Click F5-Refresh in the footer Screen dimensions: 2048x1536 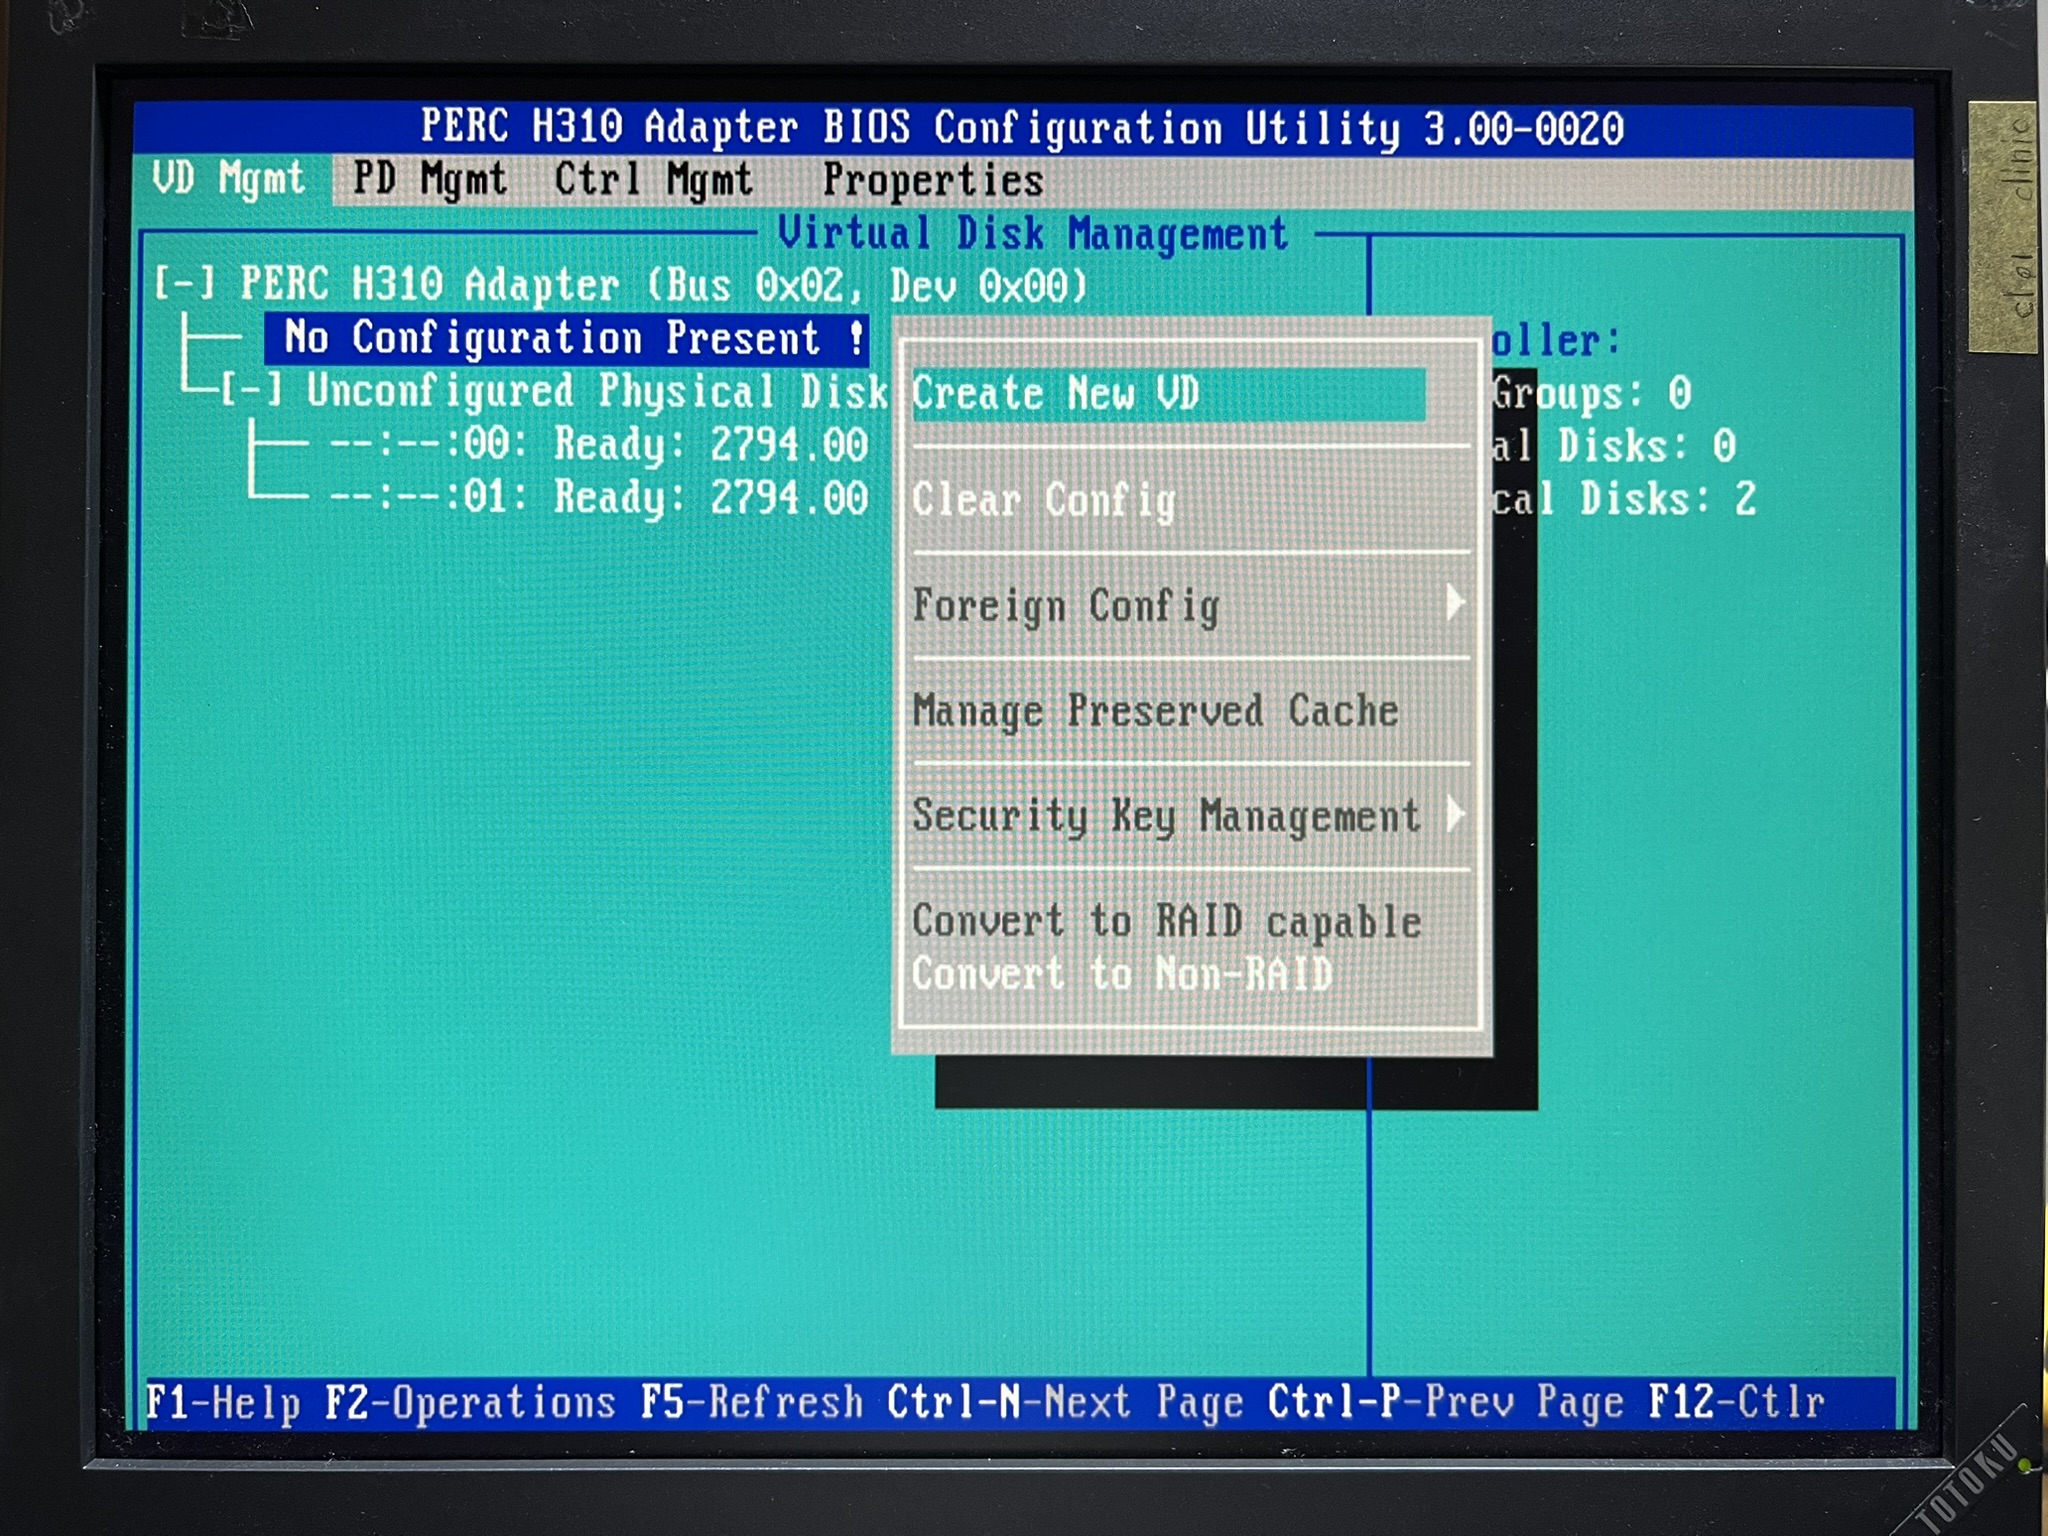pos(751,1403)
